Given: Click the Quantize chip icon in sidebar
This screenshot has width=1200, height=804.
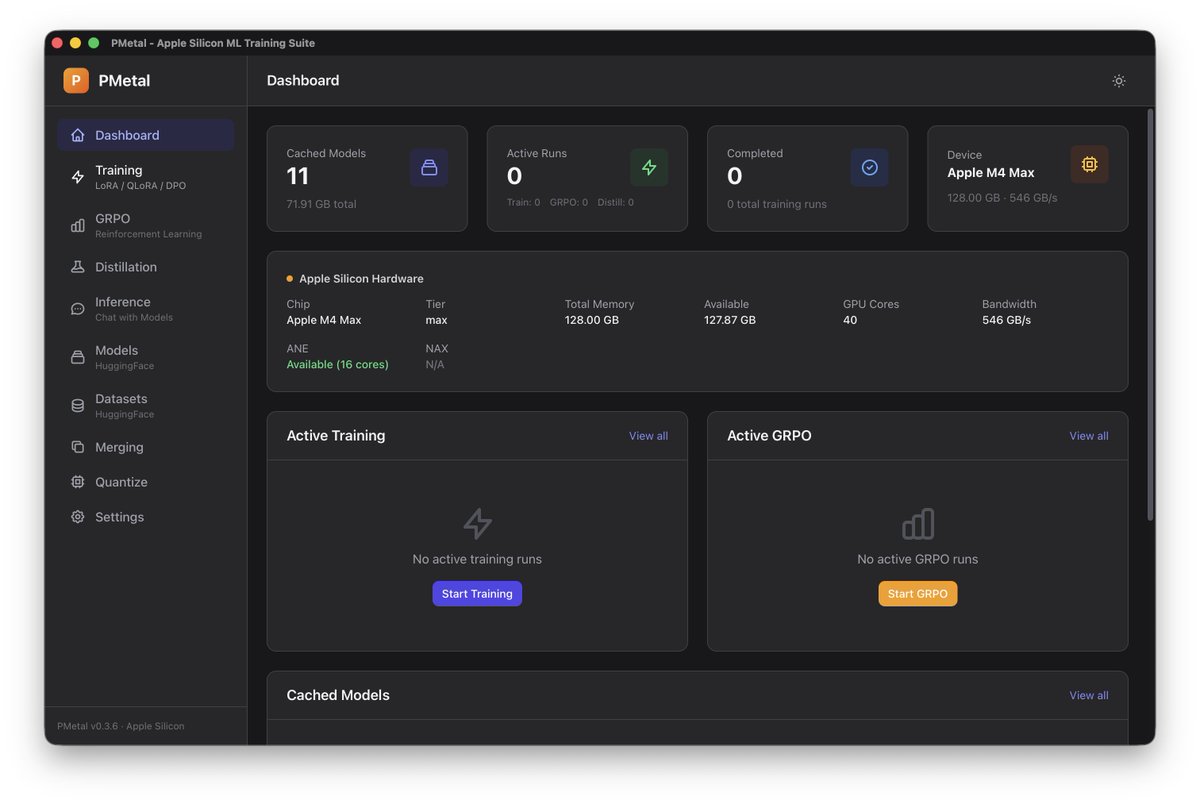Looking at the screenshot, I should [x=78, y=482].
